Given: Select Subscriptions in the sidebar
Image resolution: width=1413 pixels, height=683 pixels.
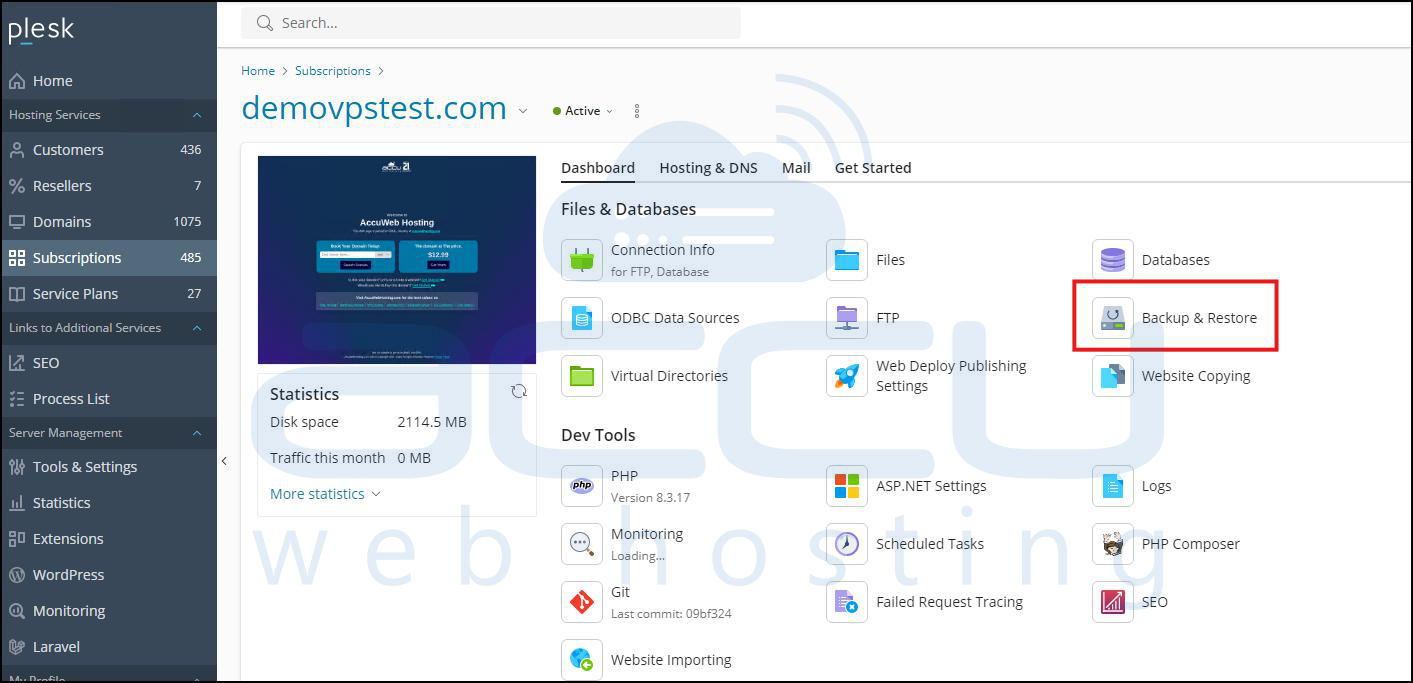Looking at the screenshot, I should tap(108, 258).
